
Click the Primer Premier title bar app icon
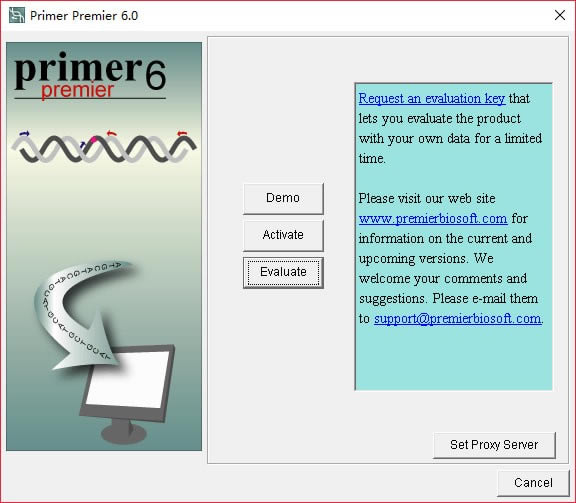(17, 15)
